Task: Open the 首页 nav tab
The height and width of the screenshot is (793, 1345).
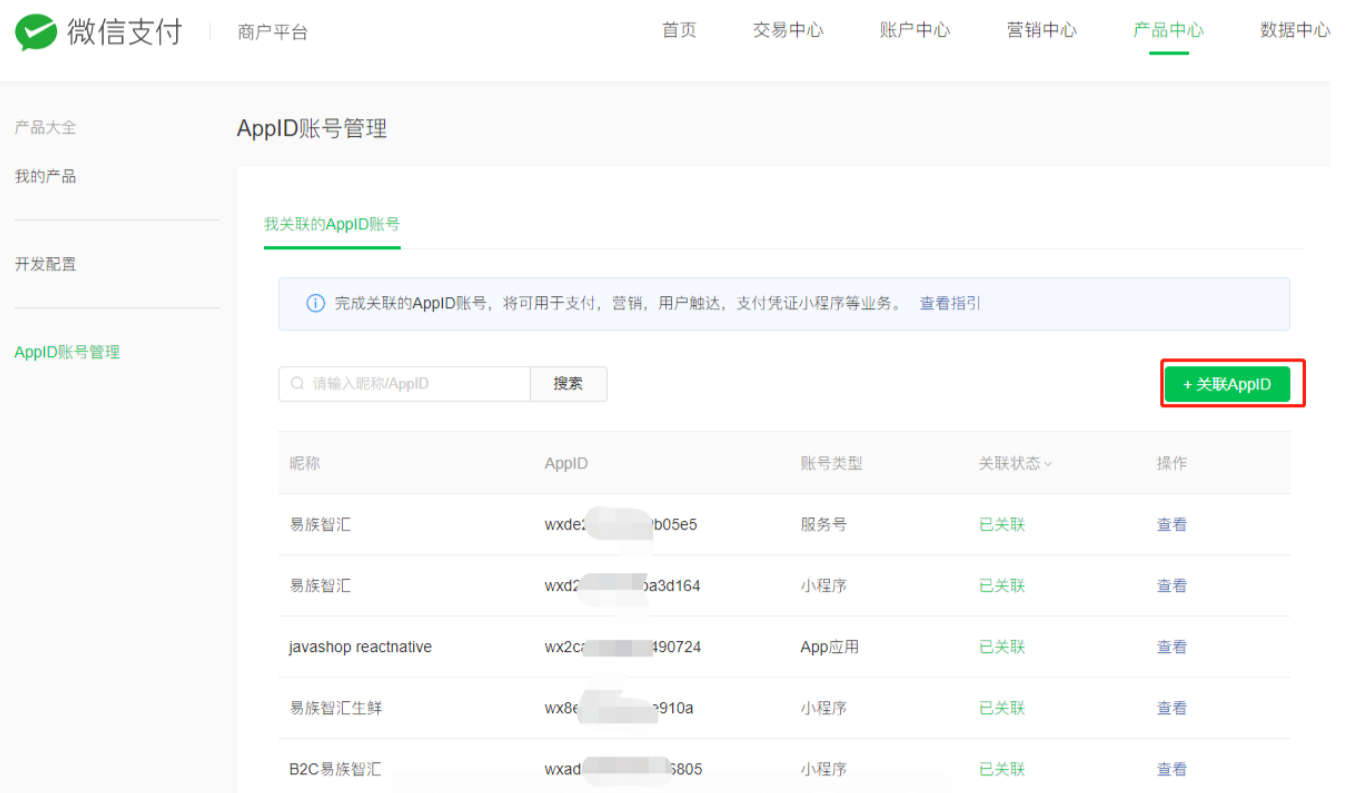Action: pyautogui.click(x=679, y=30)
